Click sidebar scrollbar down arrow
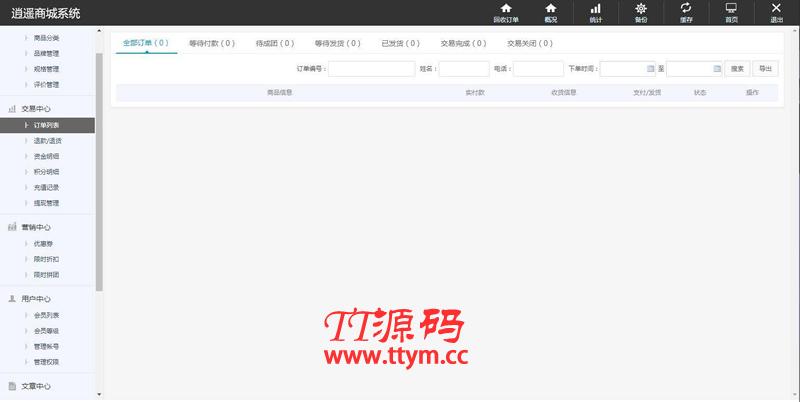The height and width of the screenshot is (402, 800). (99, 394)
